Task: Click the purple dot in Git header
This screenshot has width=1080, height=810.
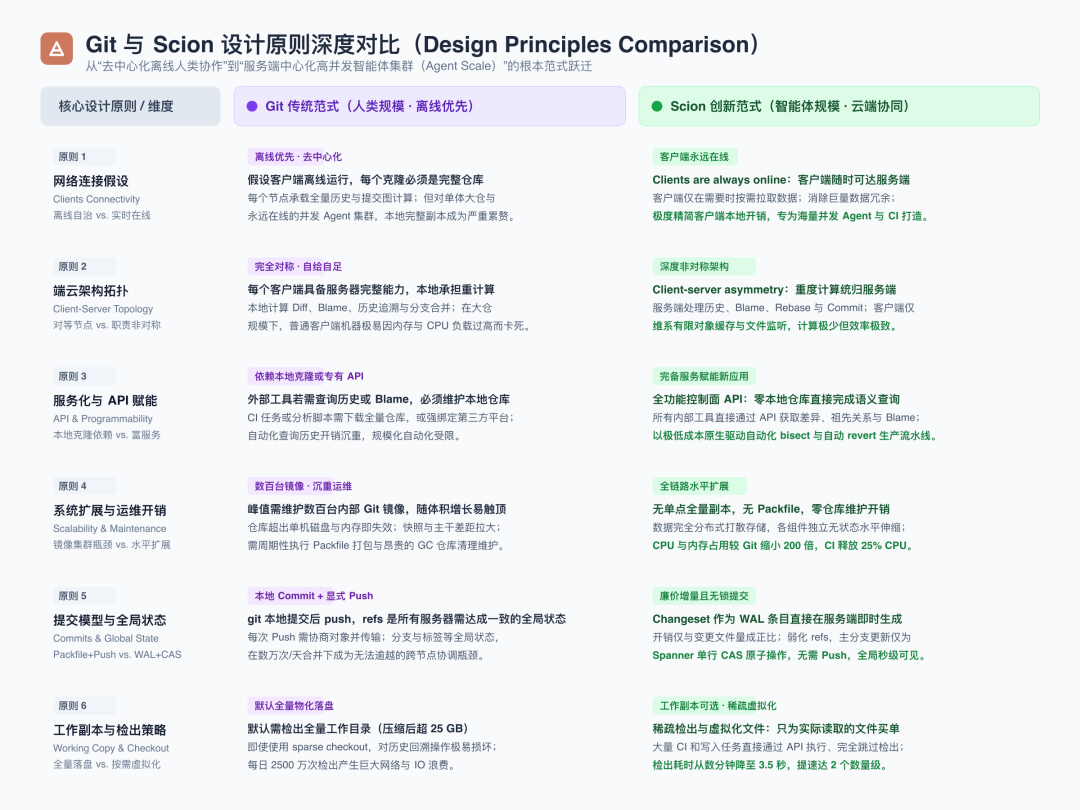Action: pos(252,106)
